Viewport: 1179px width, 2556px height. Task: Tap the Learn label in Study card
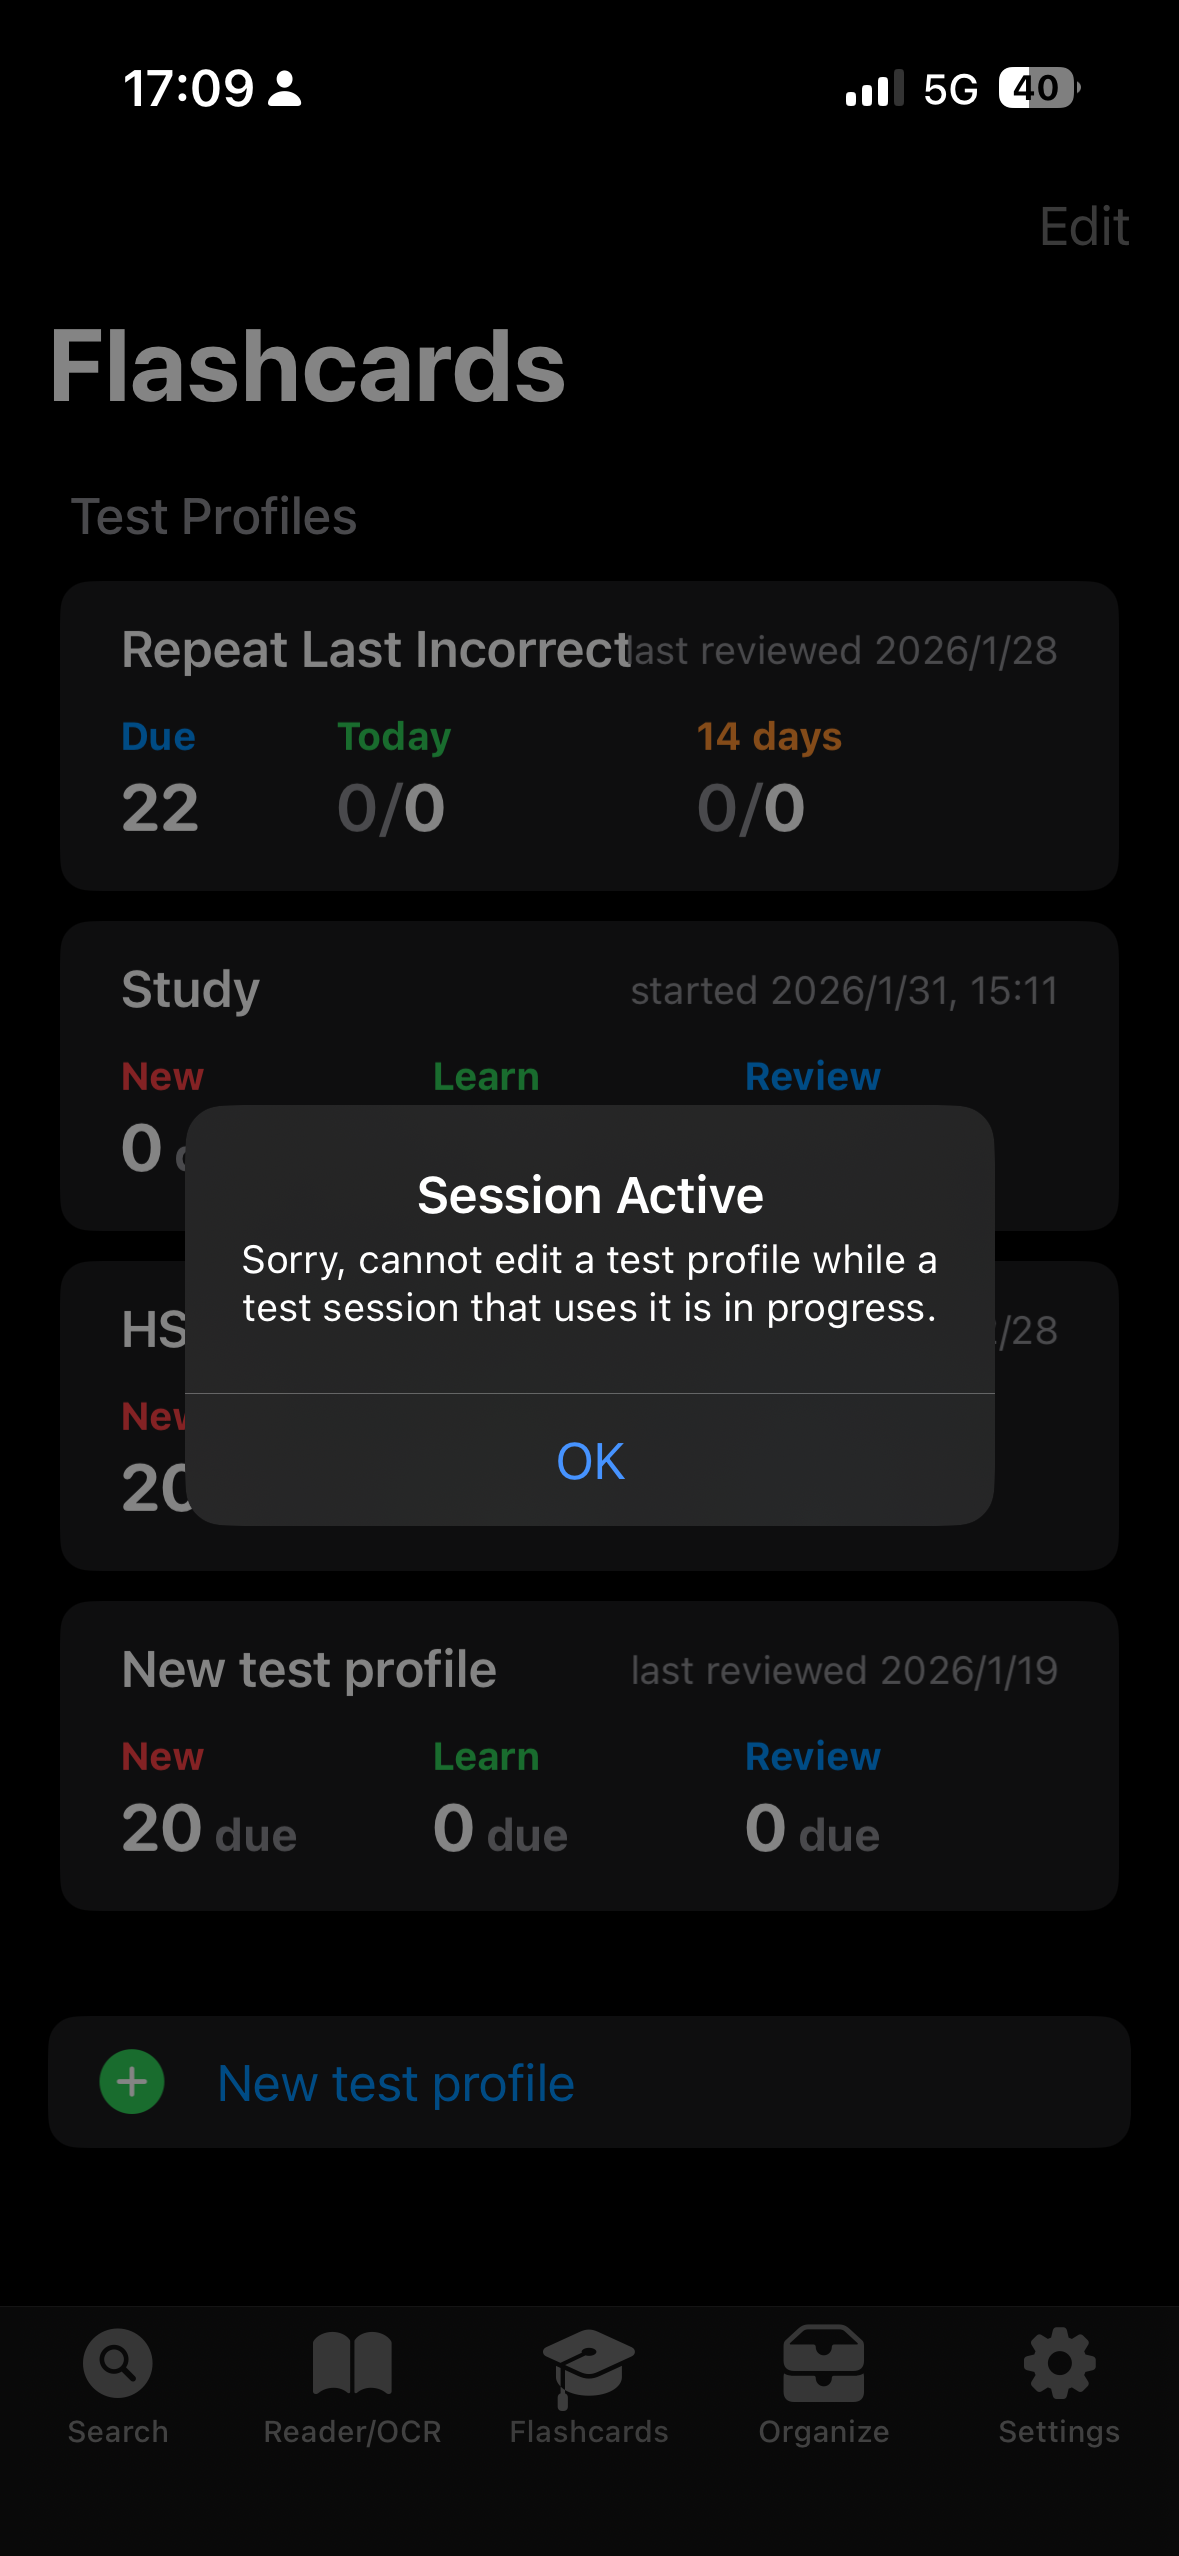[x=486, y=1077]
